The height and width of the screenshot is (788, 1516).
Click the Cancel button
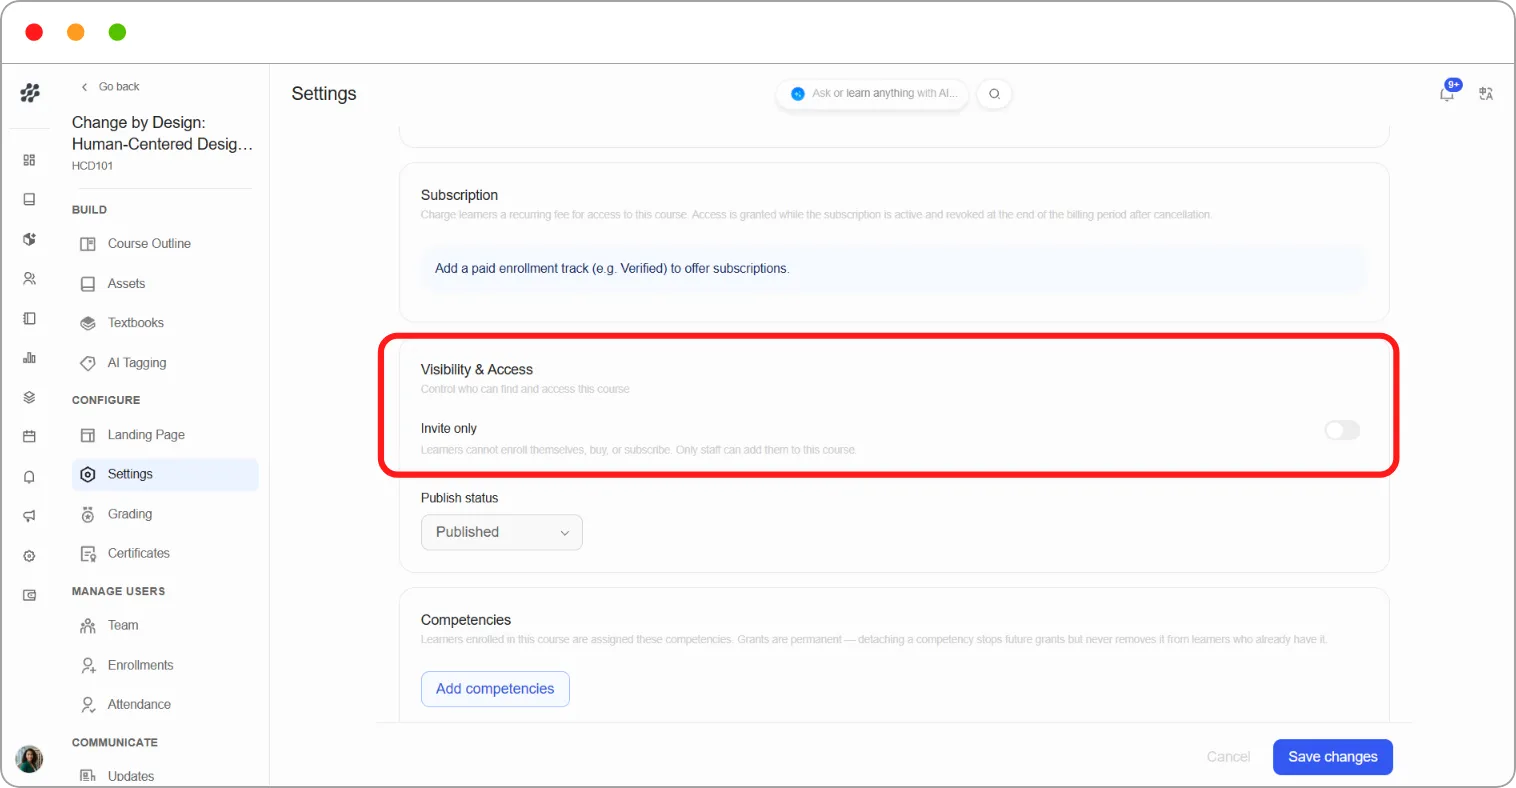point(1228,757)
